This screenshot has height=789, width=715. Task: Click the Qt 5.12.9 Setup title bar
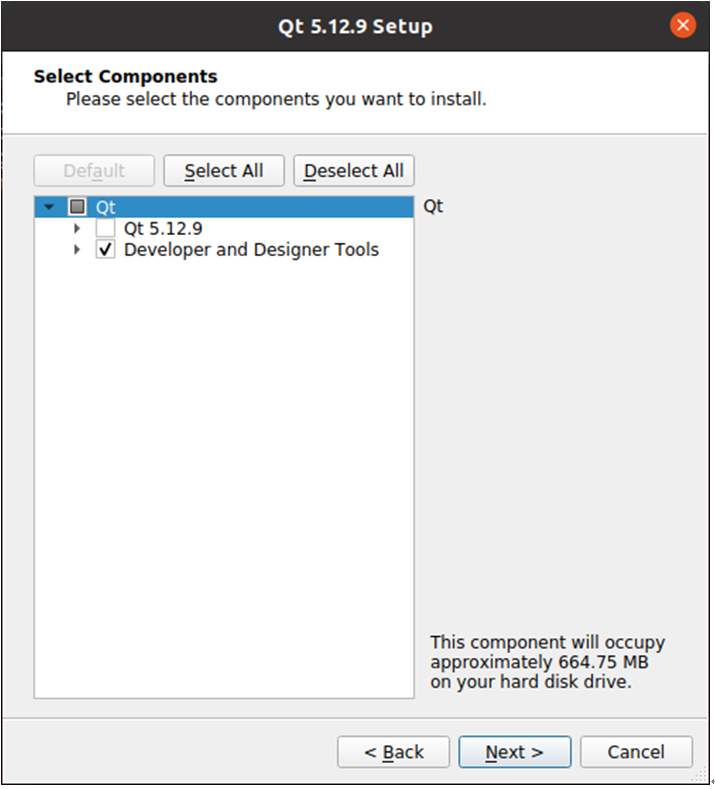coord(355,26)
